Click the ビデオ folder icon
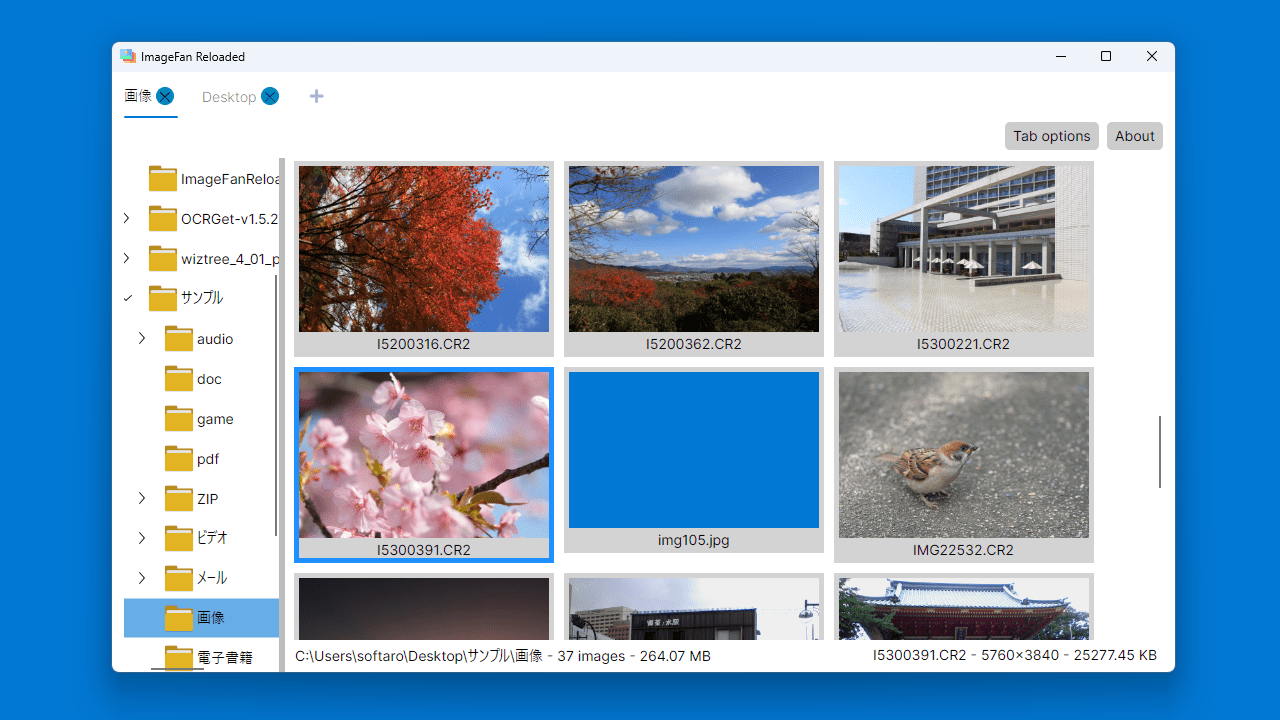The width and height of the screenshot is (1280, 720). point(179,538)
